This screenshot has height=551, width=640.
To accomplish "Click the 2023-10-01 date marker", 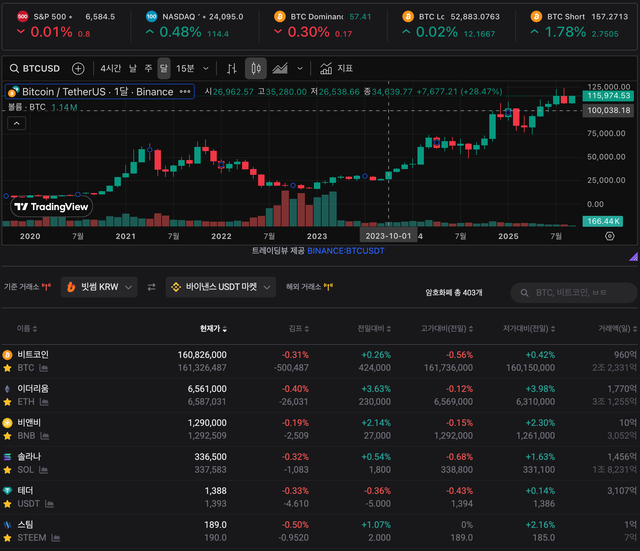I will coord(388,236).
